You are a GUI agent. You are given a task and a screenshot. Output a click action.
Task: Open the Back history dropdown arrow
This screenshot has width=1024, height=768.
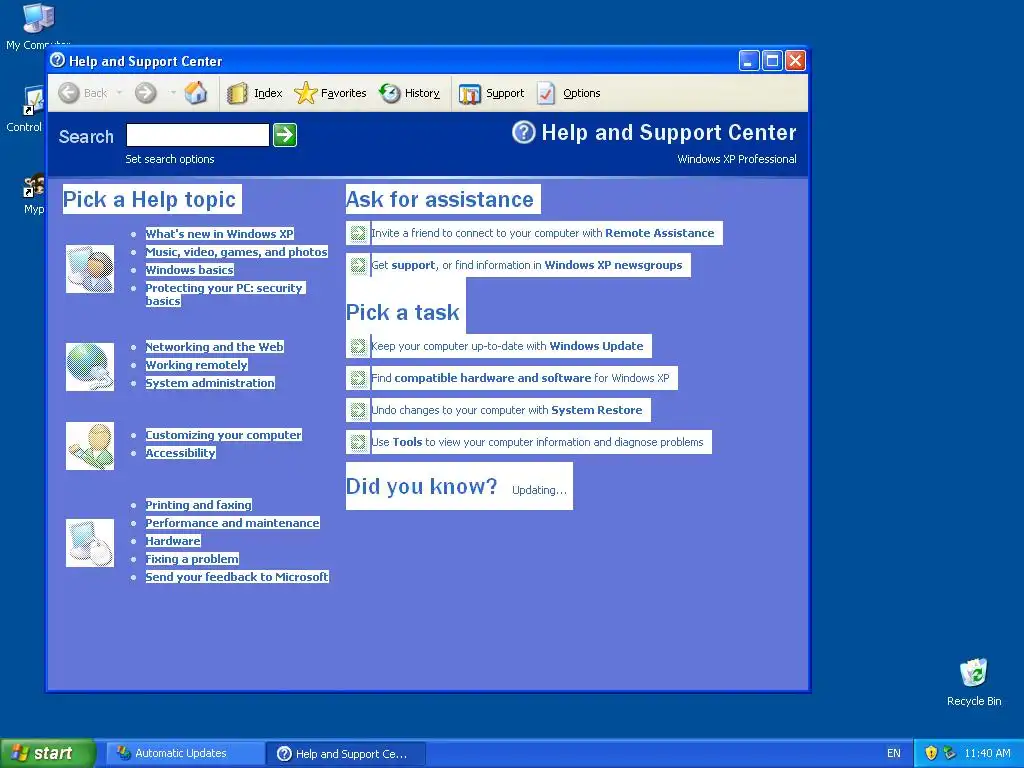pyautogui.click(x=119, y=93)
